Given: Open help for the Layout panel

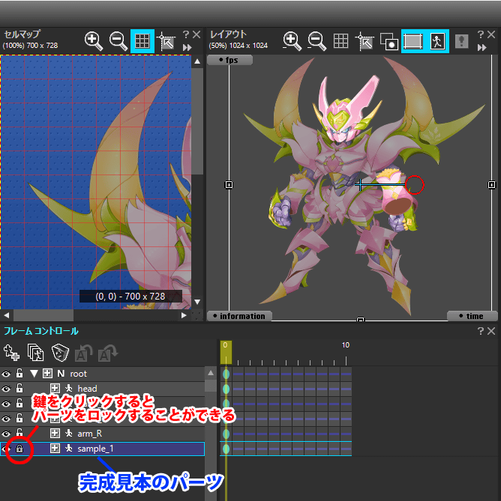Looking at the screenshot, I should coord(480,34).
